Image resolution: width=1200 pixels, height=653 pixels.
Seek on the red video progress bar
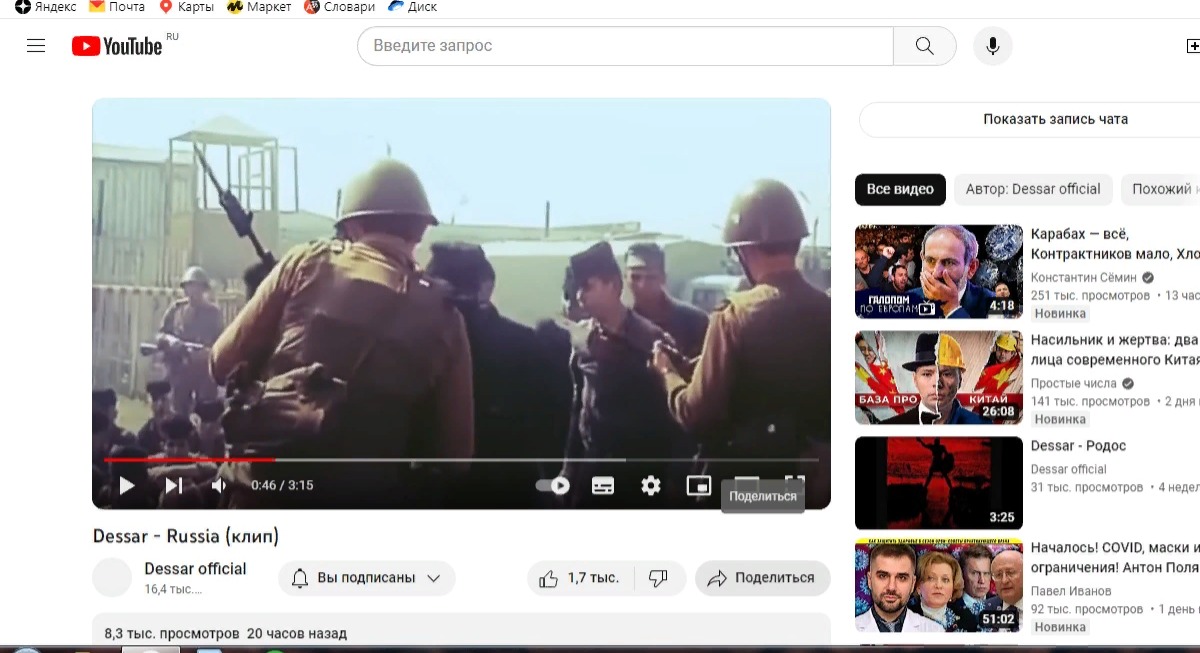[x=189, y=460]
